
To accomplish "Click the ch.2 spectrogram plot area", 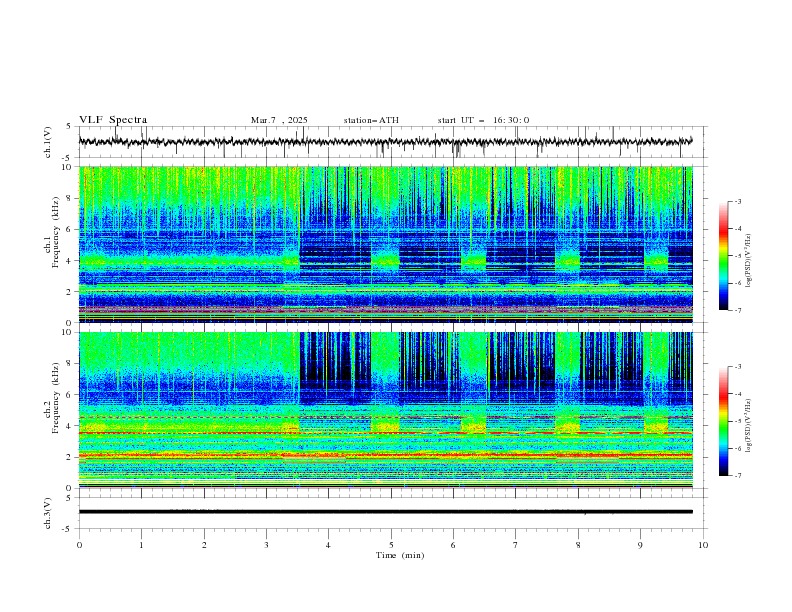I will [386, 410].
